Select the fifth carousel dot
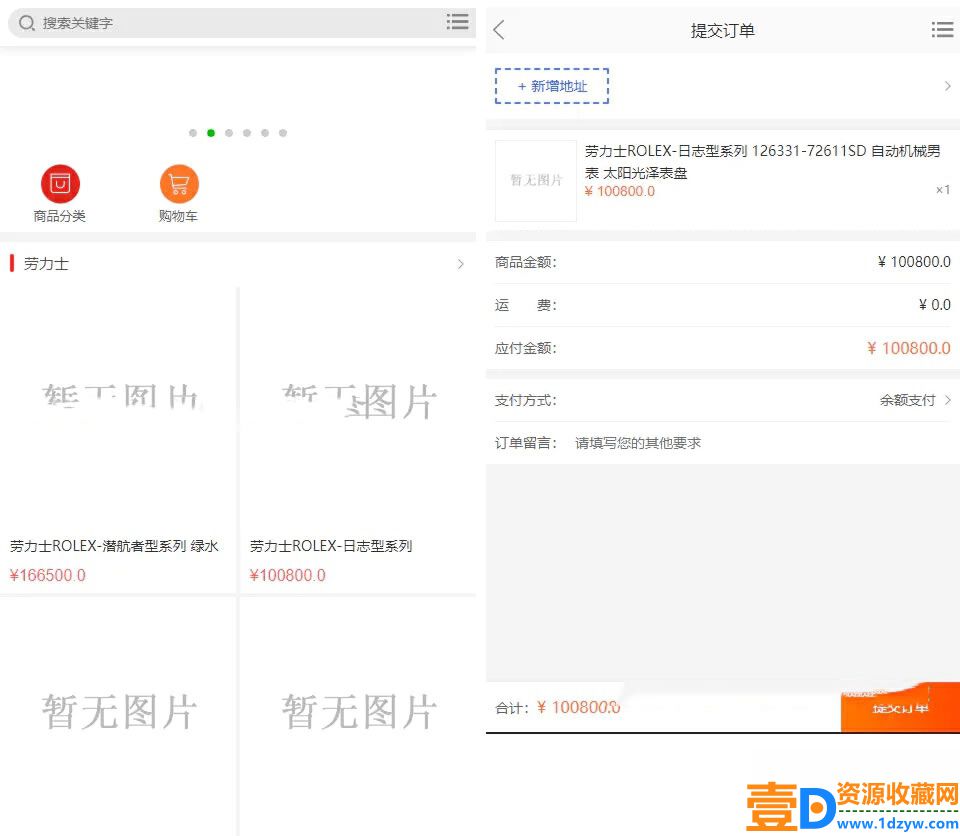The image size is (960, 836). (x=265, y=133)
